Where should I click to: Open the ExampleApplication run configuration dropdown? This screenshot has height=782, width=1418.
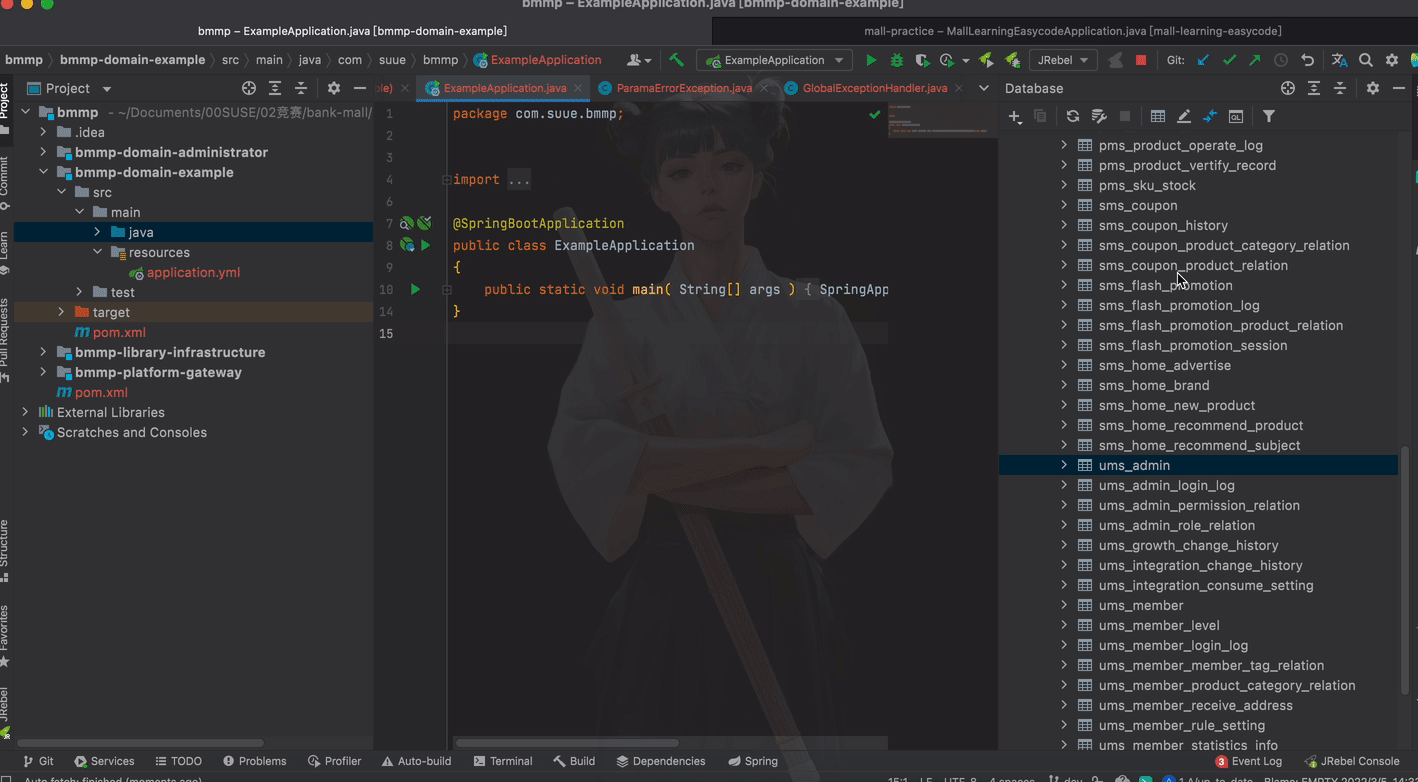coord(775,60)
